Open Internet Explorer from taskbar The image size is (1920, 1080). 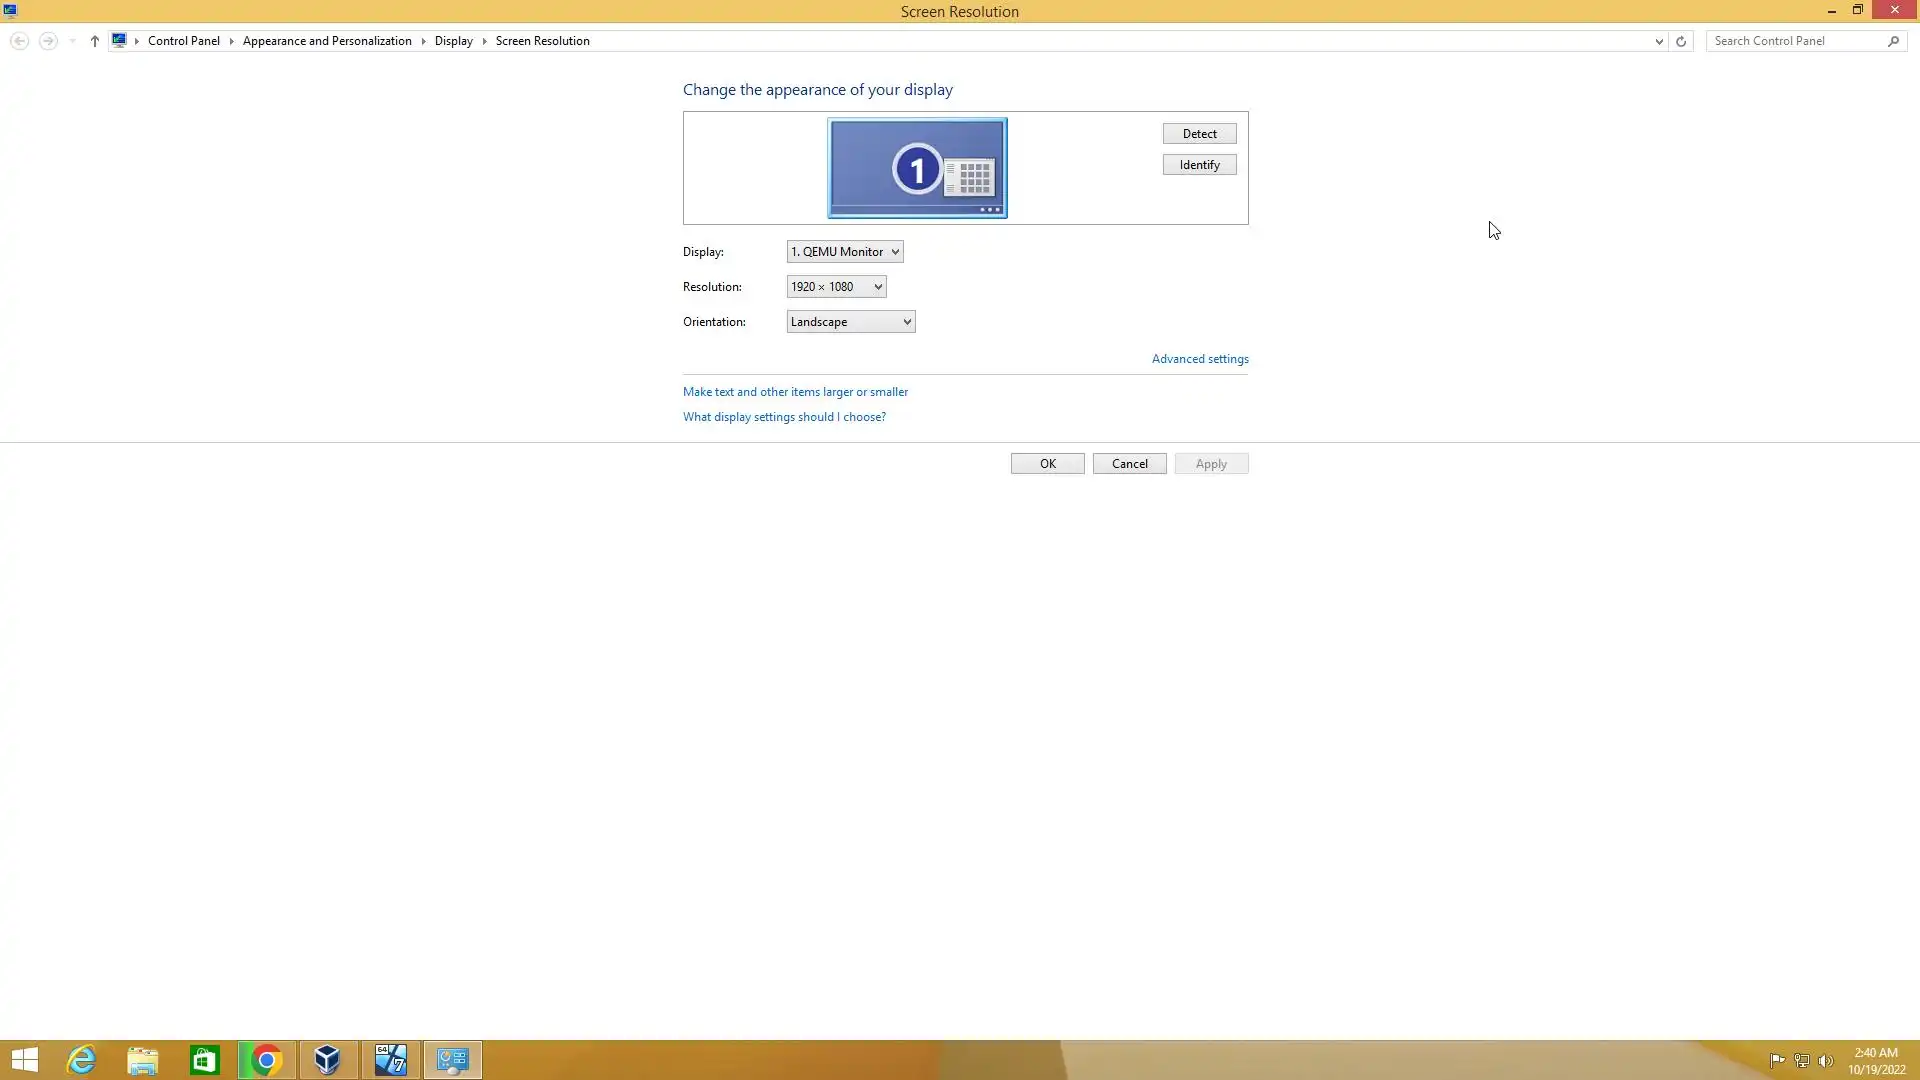[x=81, y=1060]
